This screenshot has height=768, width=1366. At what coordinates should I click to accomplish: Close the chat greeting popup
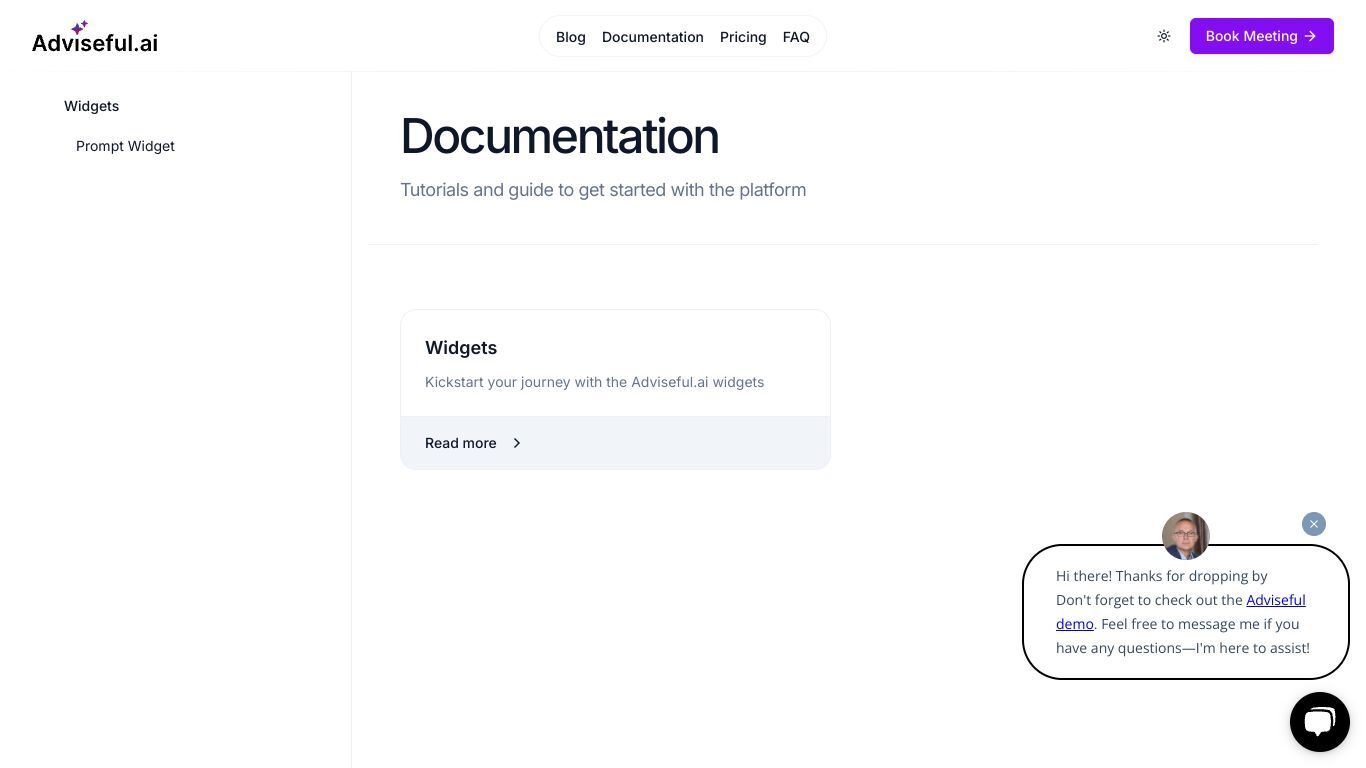click(1314, 524)
